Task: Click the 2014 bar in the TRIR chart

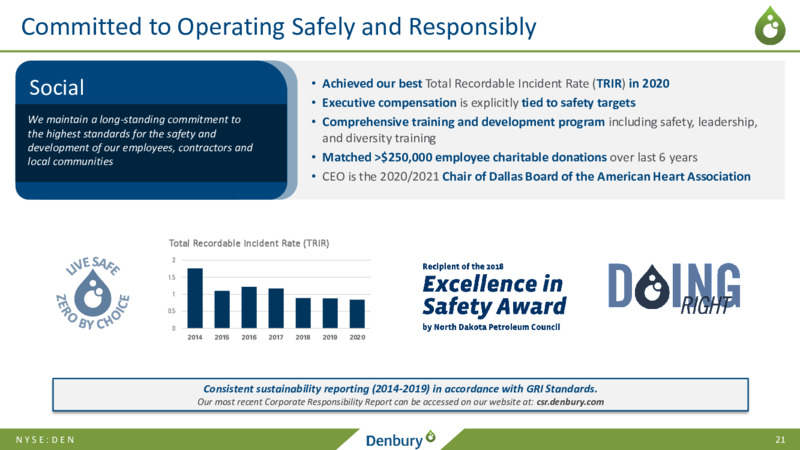Action: click(x=195, y=298)
